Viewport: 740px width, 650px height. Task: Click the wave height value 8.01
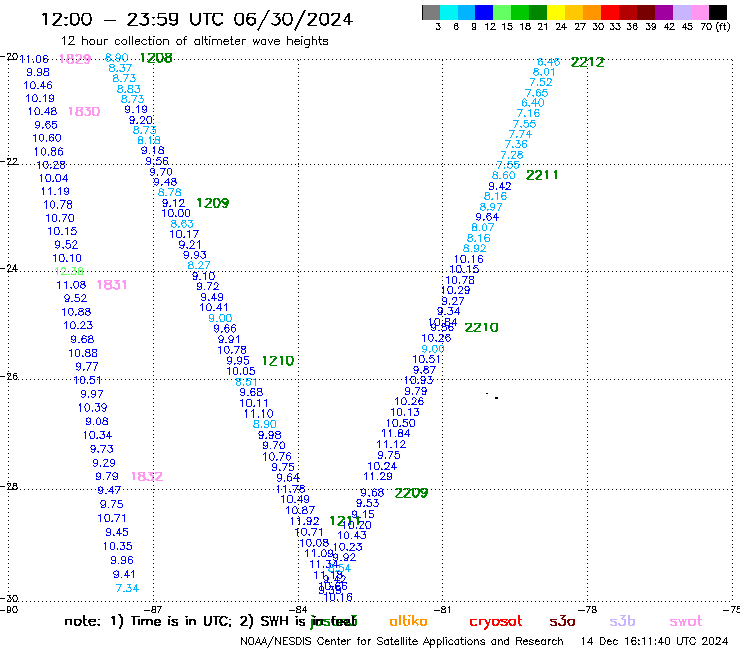(544, 72)
